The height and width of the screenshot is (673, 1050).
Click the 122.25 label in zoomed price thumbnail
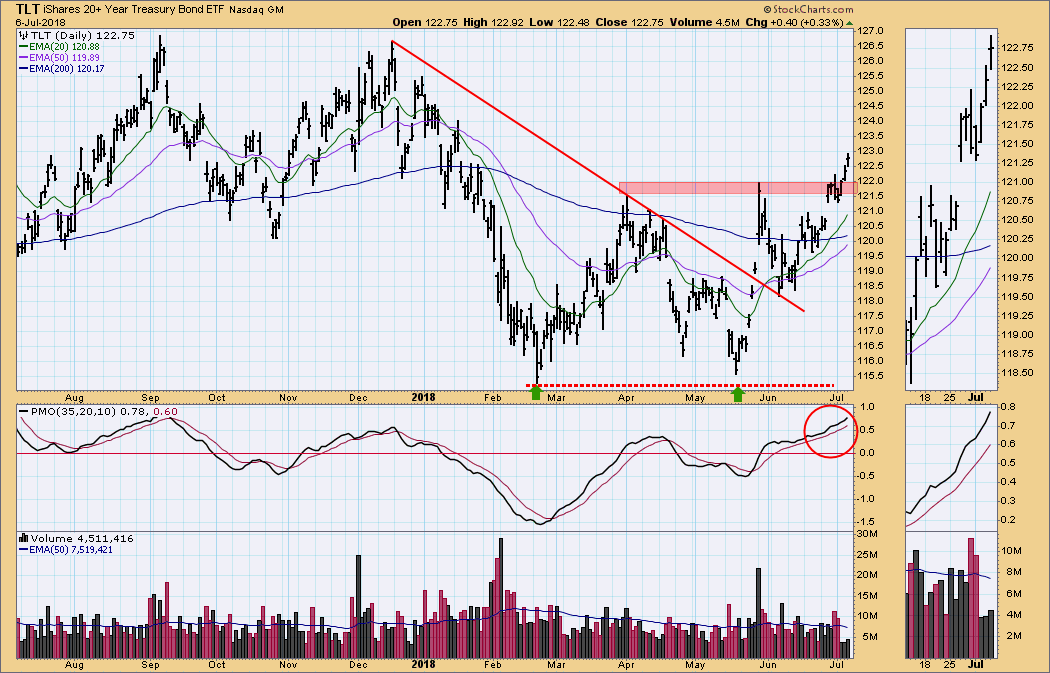[1018, 87]
